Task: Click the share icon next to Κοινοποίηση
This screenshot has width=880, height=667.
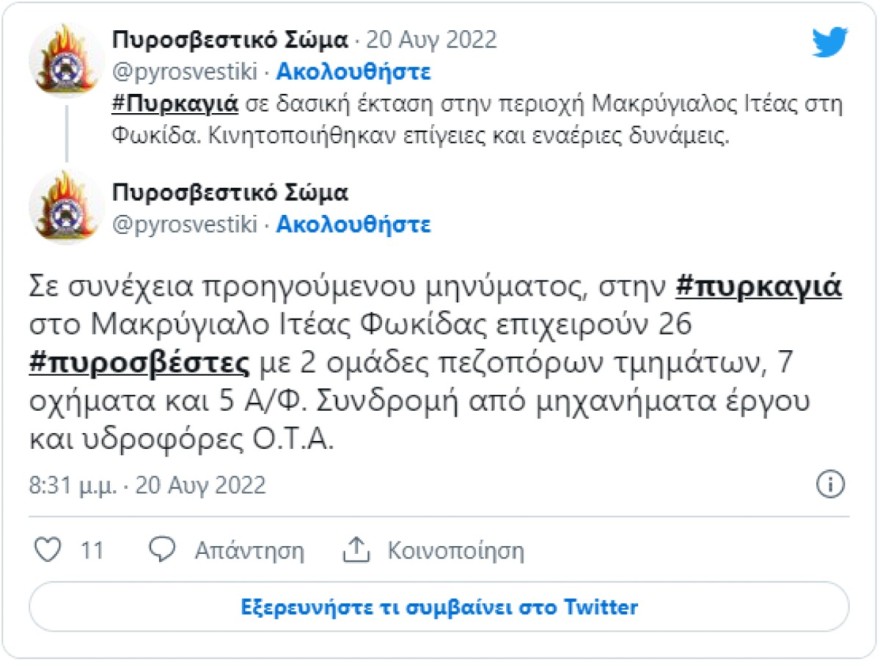Action: [x=355, y=548]
